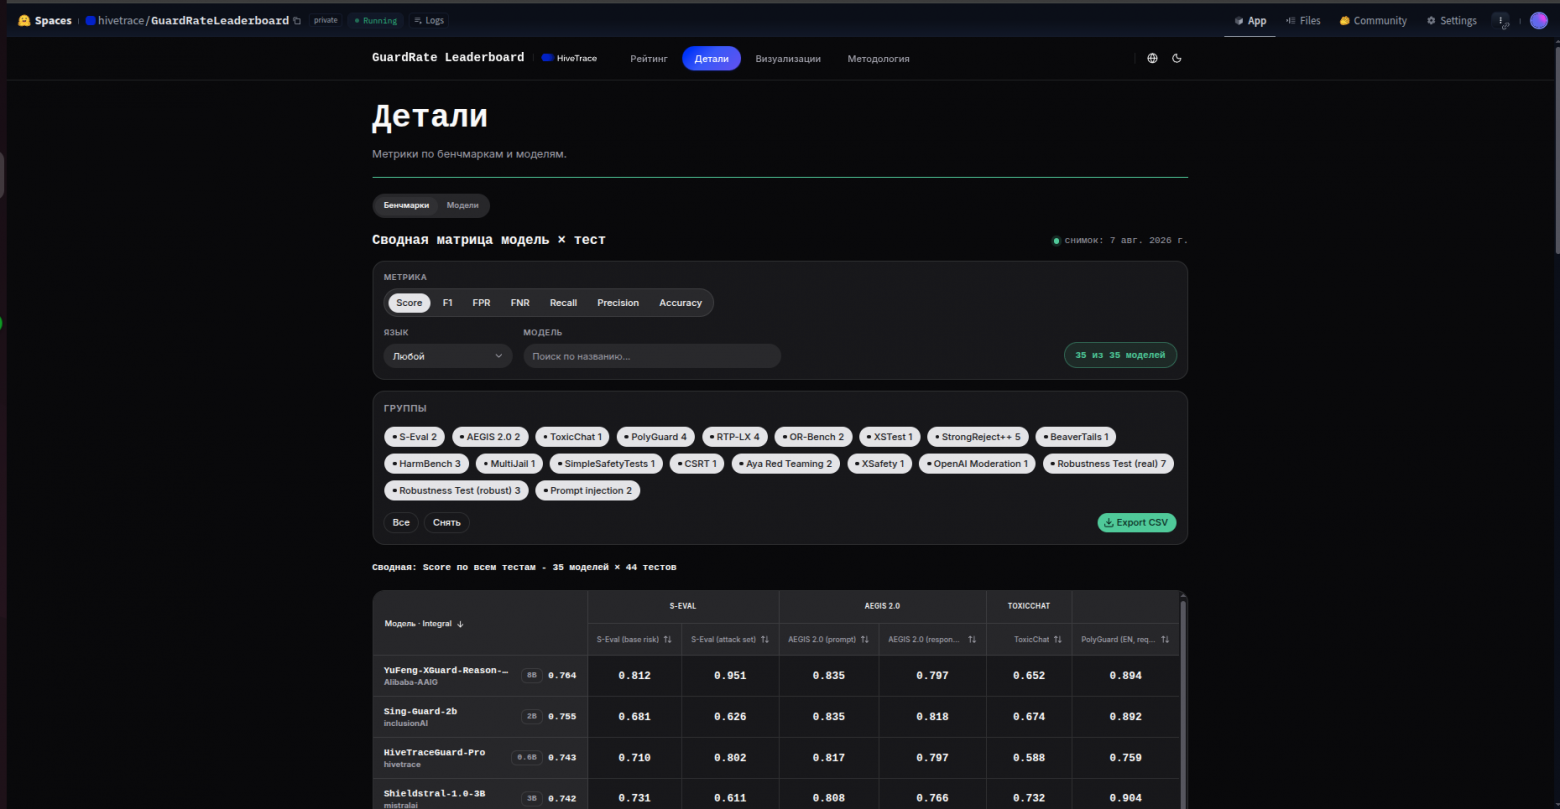Open the three-dots Space options menu

tap(1501, 20)
